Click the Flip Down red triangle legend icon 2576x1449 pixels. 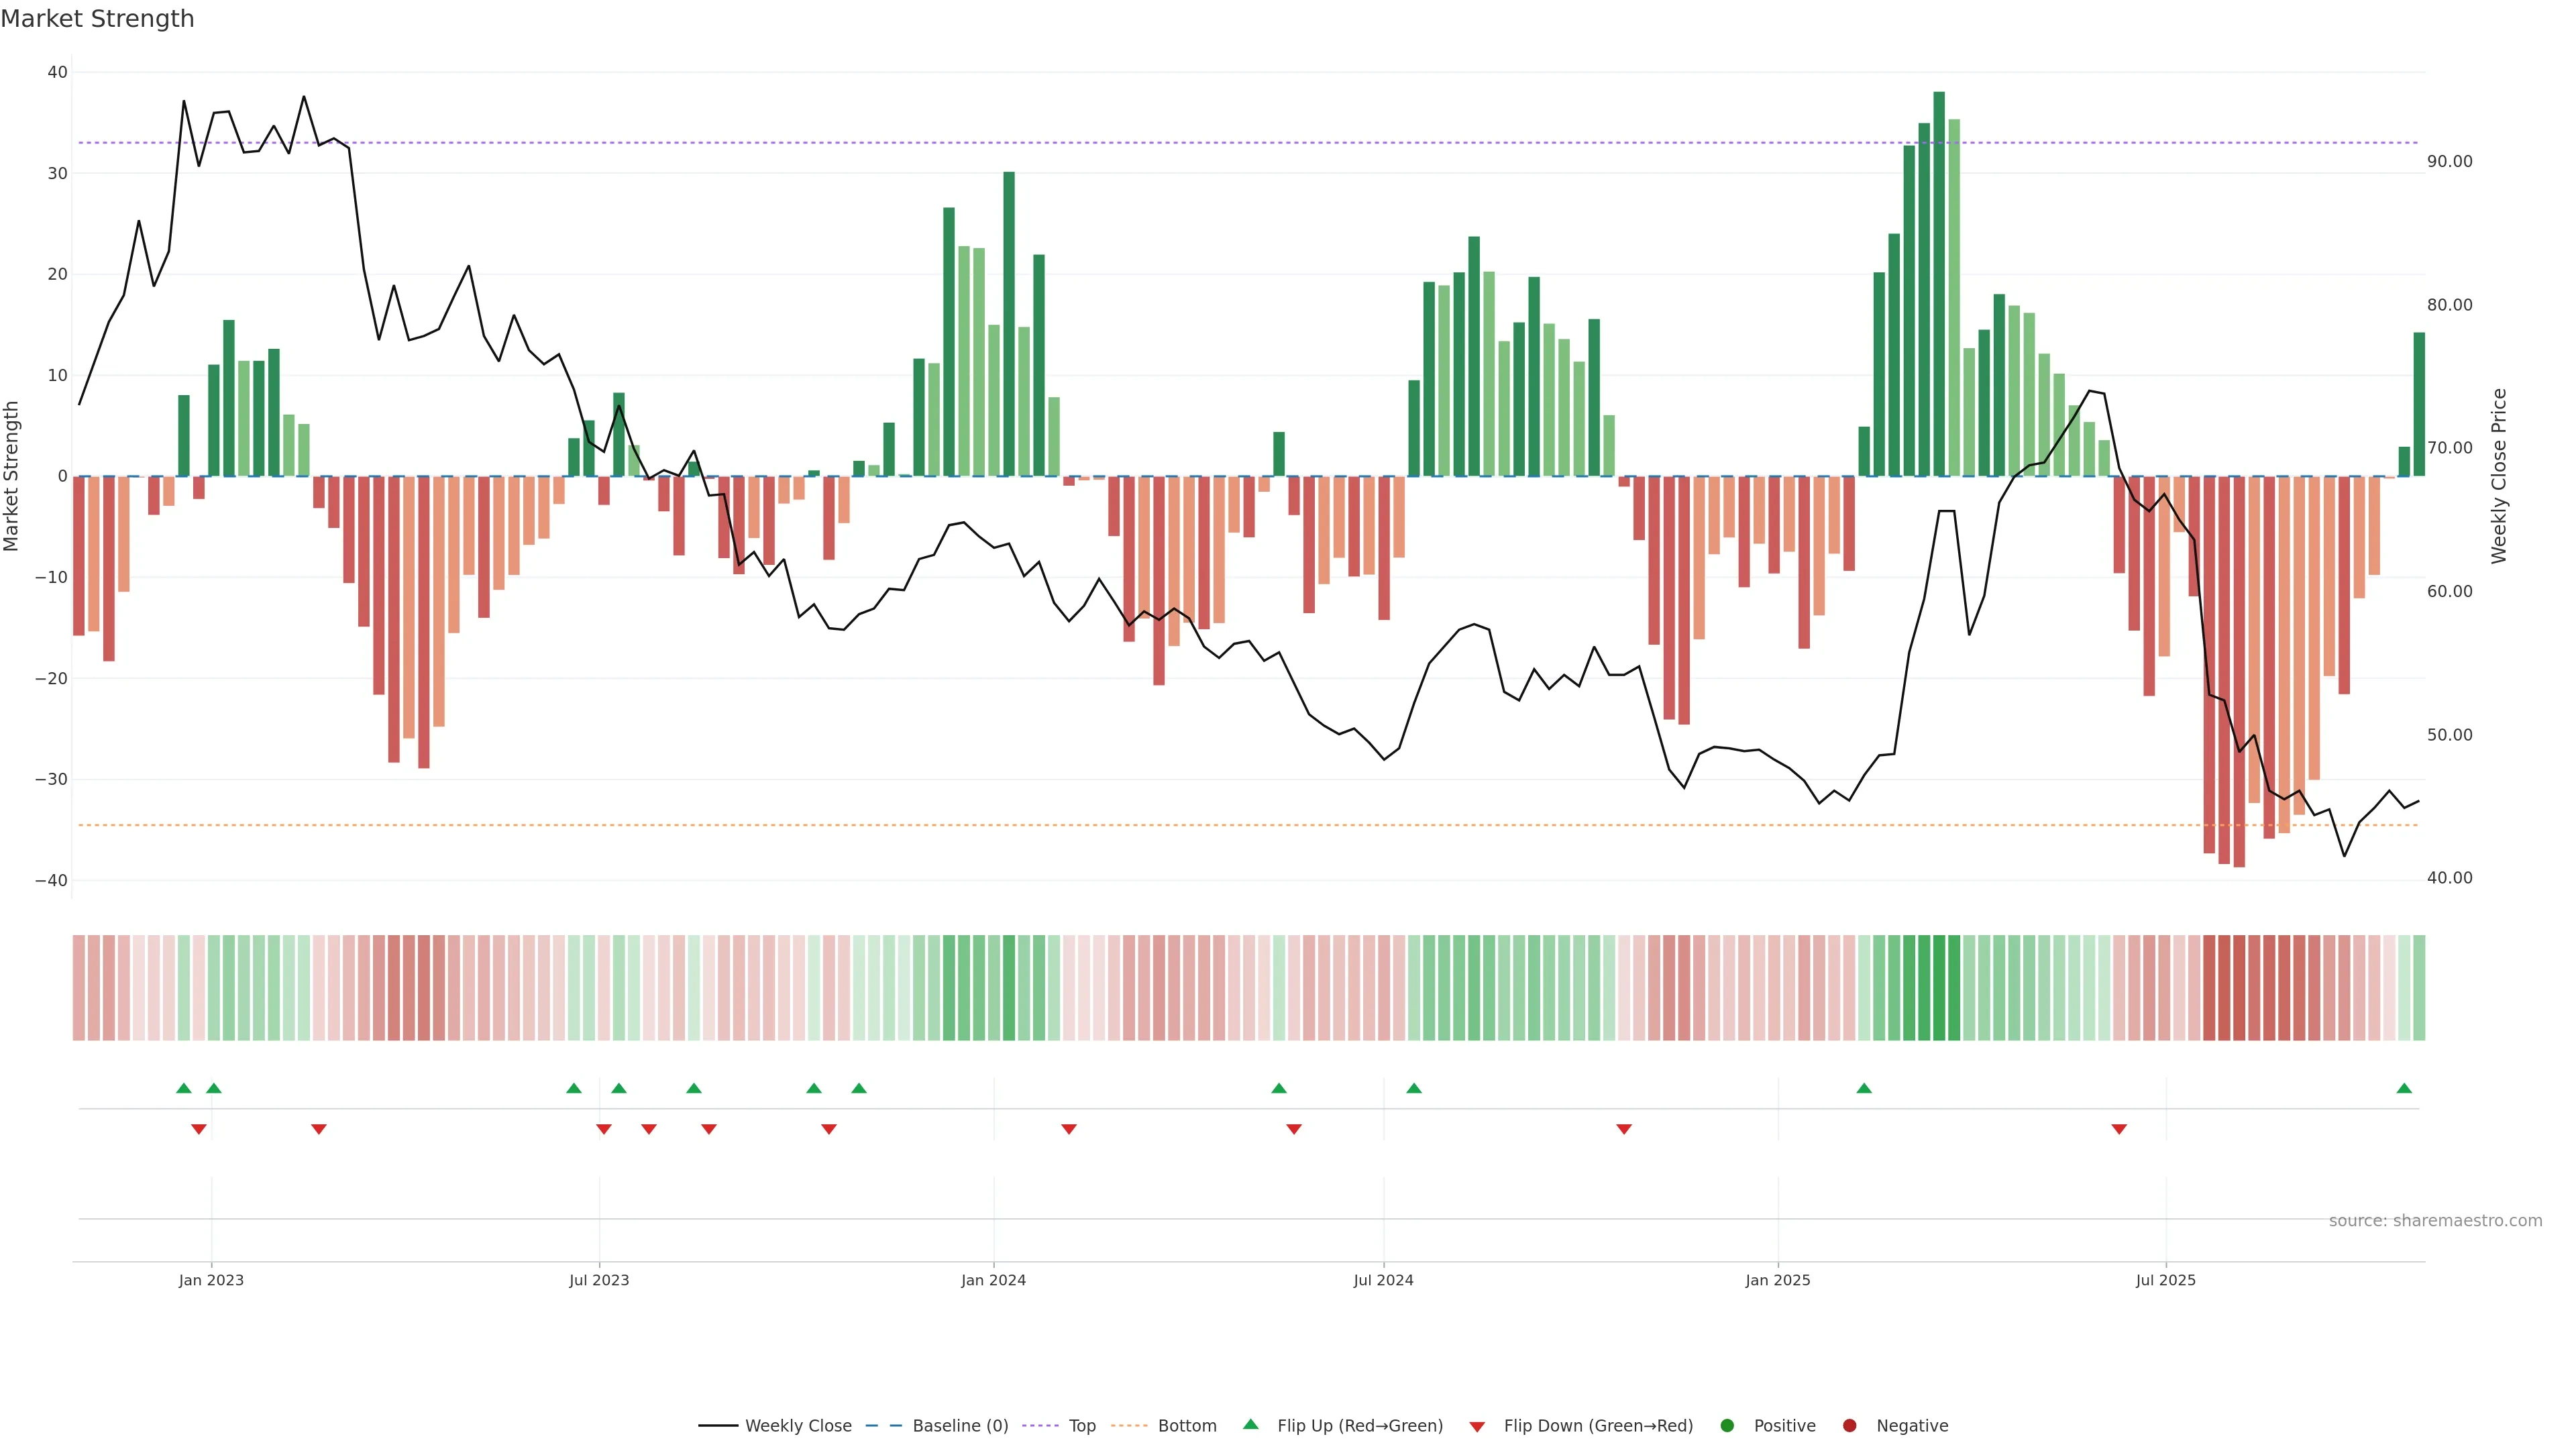coord(1477,1426)
